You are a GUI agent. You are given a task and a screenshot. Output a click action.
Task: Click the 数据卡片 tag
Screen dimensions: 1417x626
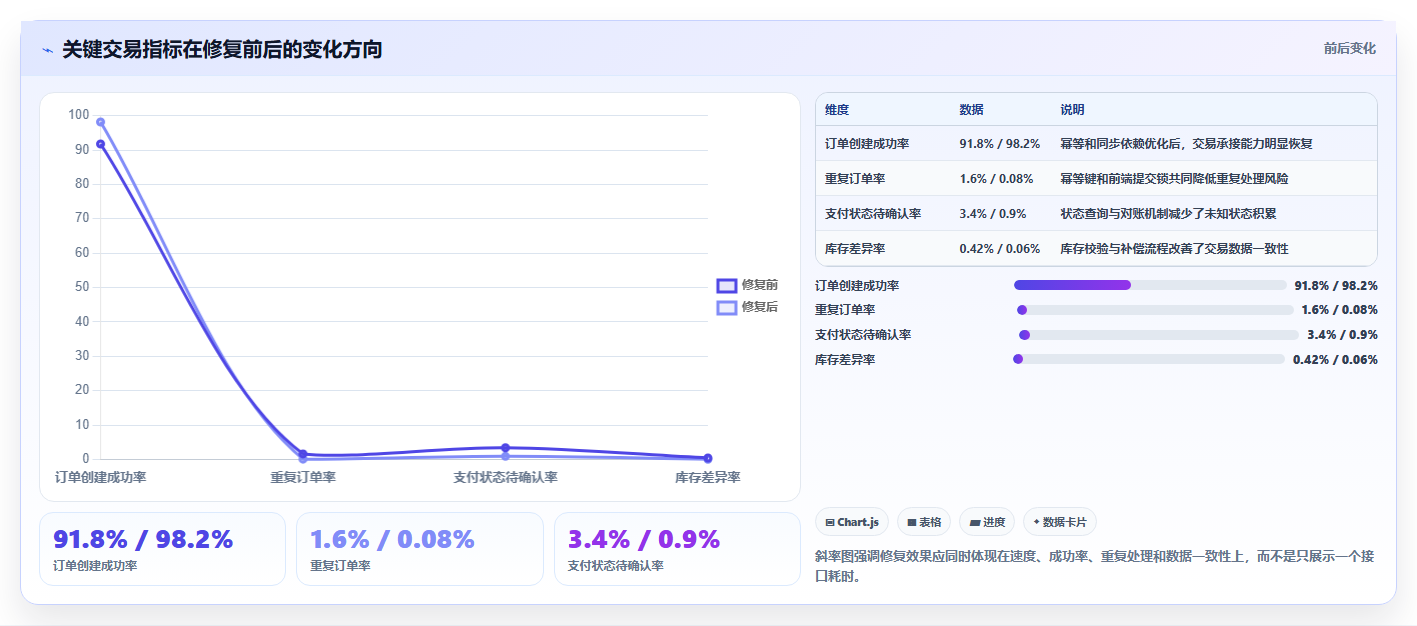click(1060, 522)
